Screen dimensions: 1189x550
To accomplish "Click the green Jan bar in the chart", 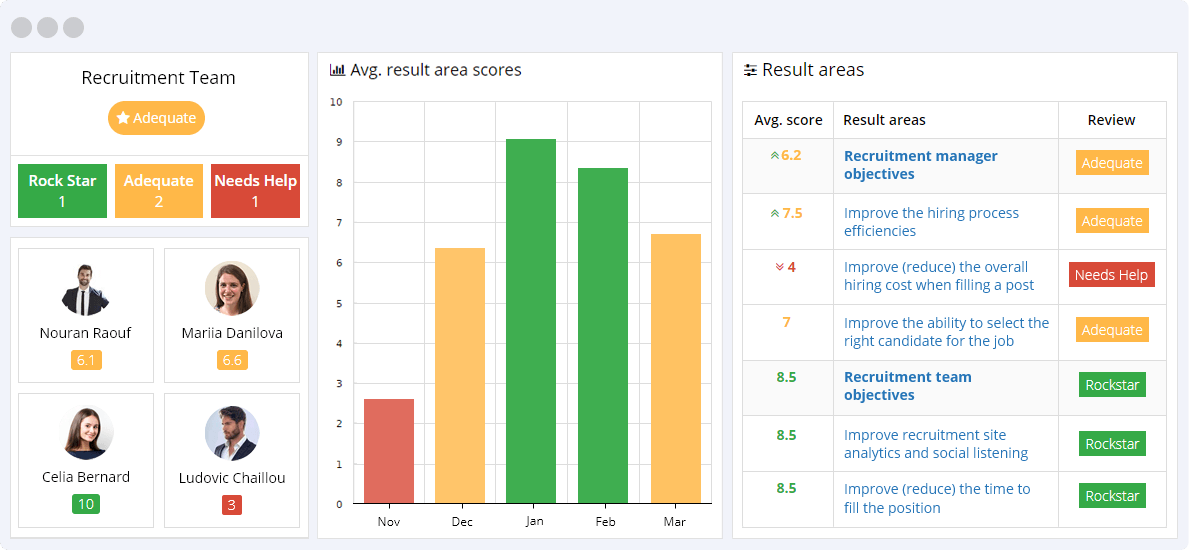I will (x=532, y=321).
